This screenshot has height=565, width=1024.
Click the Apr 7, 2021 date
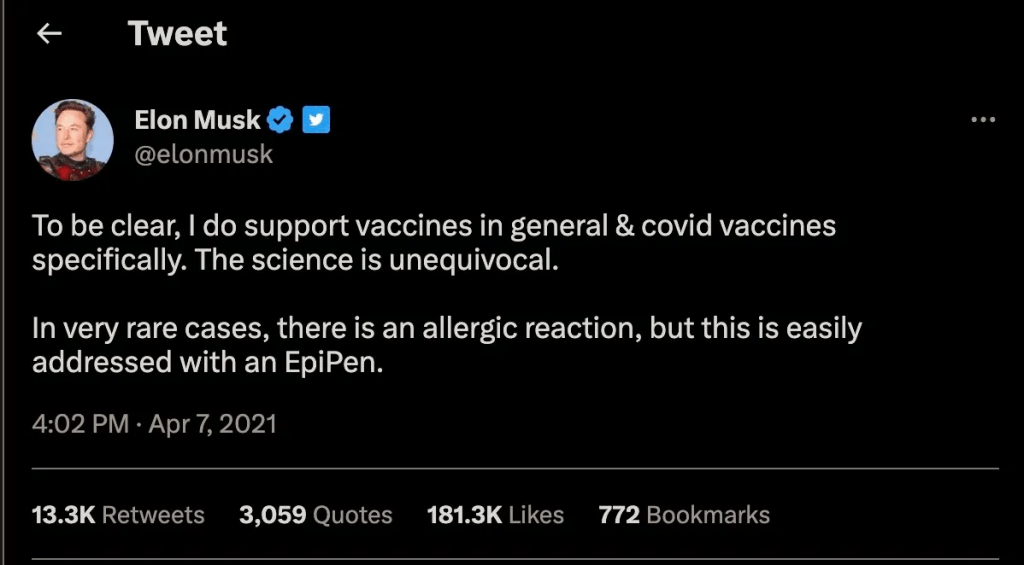(212, 424)
